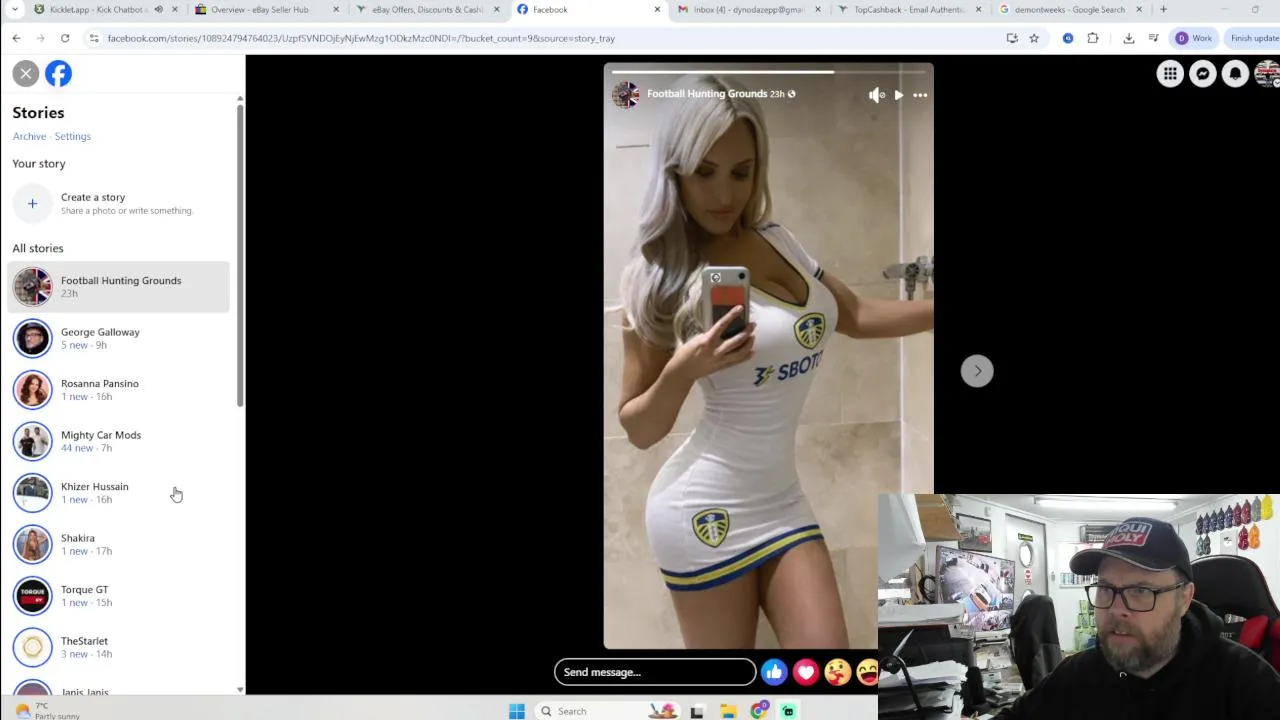Open Facebook notifications bell
This screenshot has width=1280, height=720.
click(1236, 74)
